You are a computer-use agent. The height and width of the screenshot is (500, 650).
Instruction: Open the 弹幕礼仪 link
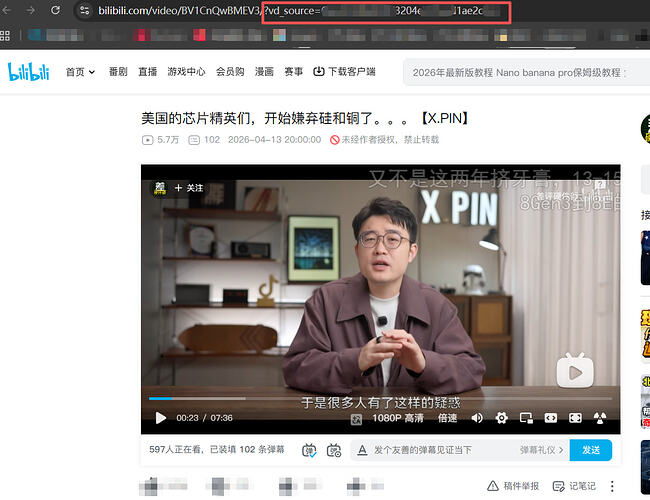pyautogui.click(x=541, y=450)
